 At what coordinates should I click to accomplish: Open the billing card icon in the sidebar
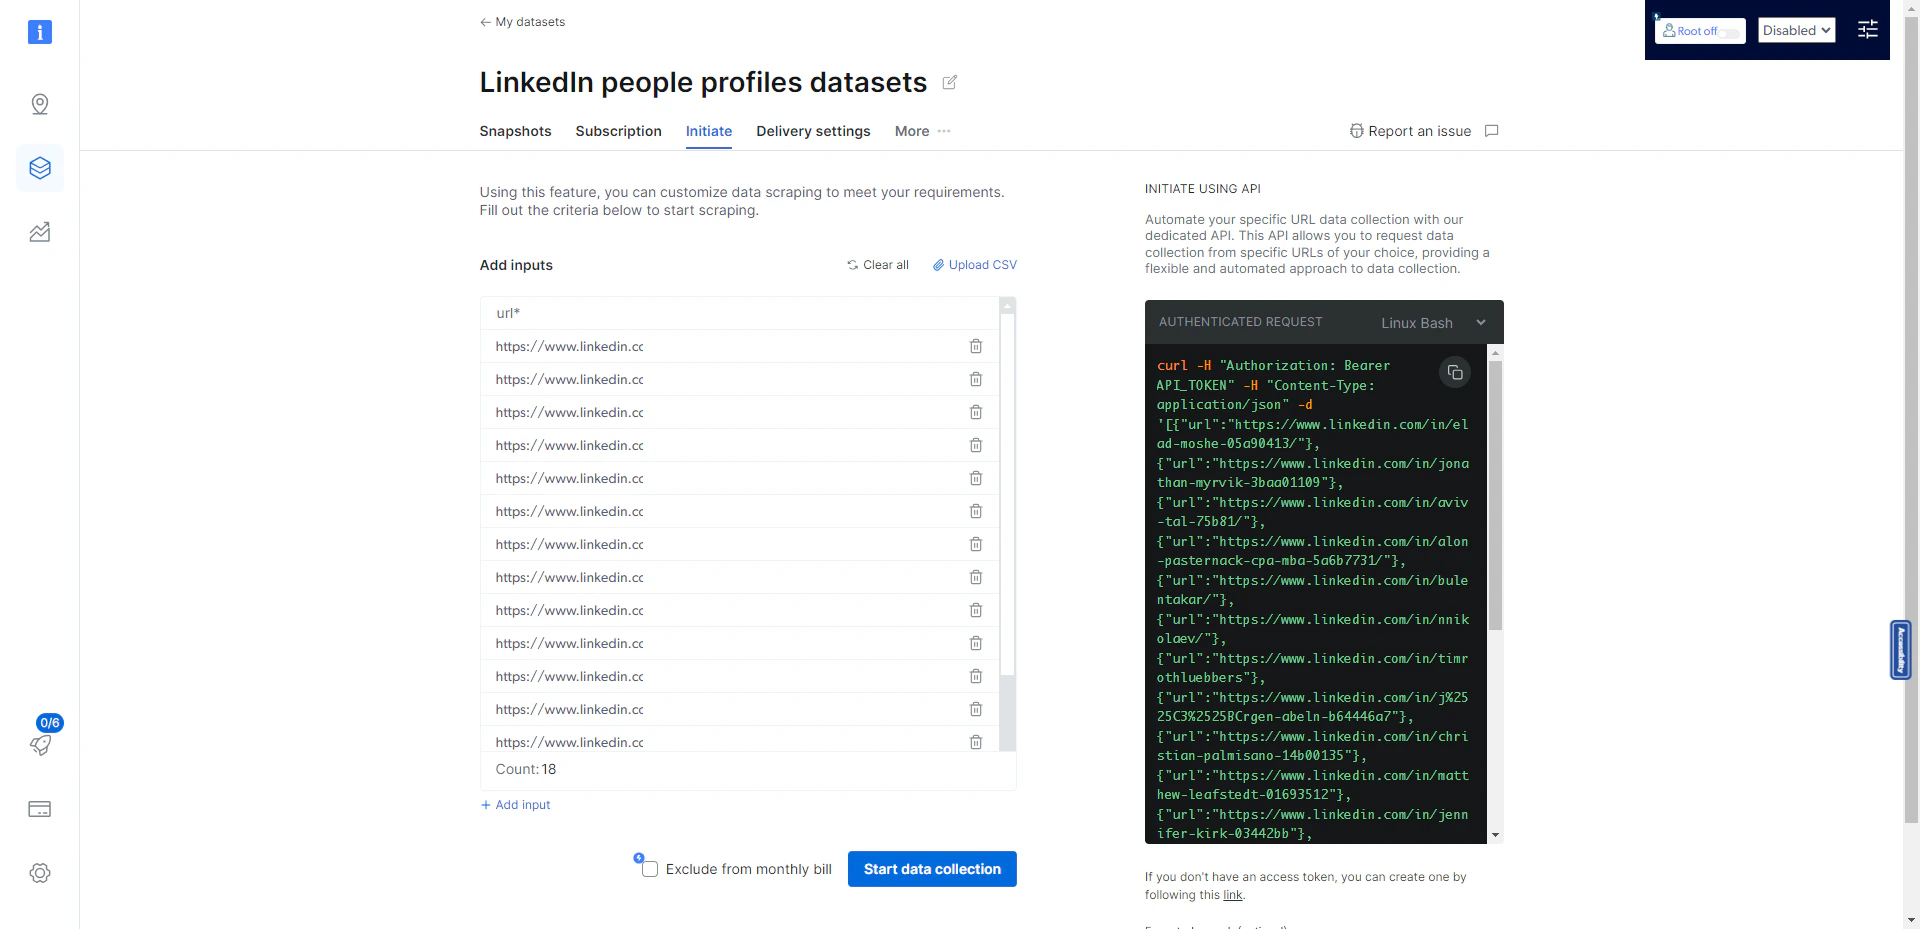tap(40, 809)
